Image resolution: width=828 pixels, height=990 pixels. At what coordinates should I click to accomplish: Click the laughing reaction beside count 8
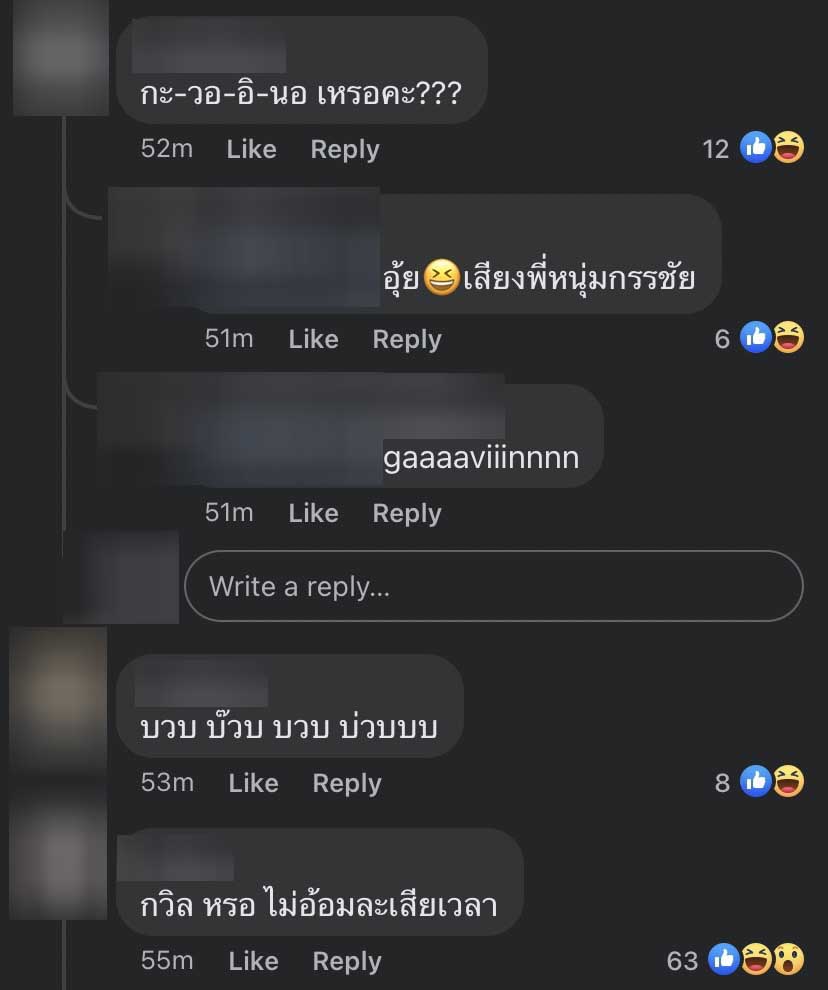coord(789,781)
